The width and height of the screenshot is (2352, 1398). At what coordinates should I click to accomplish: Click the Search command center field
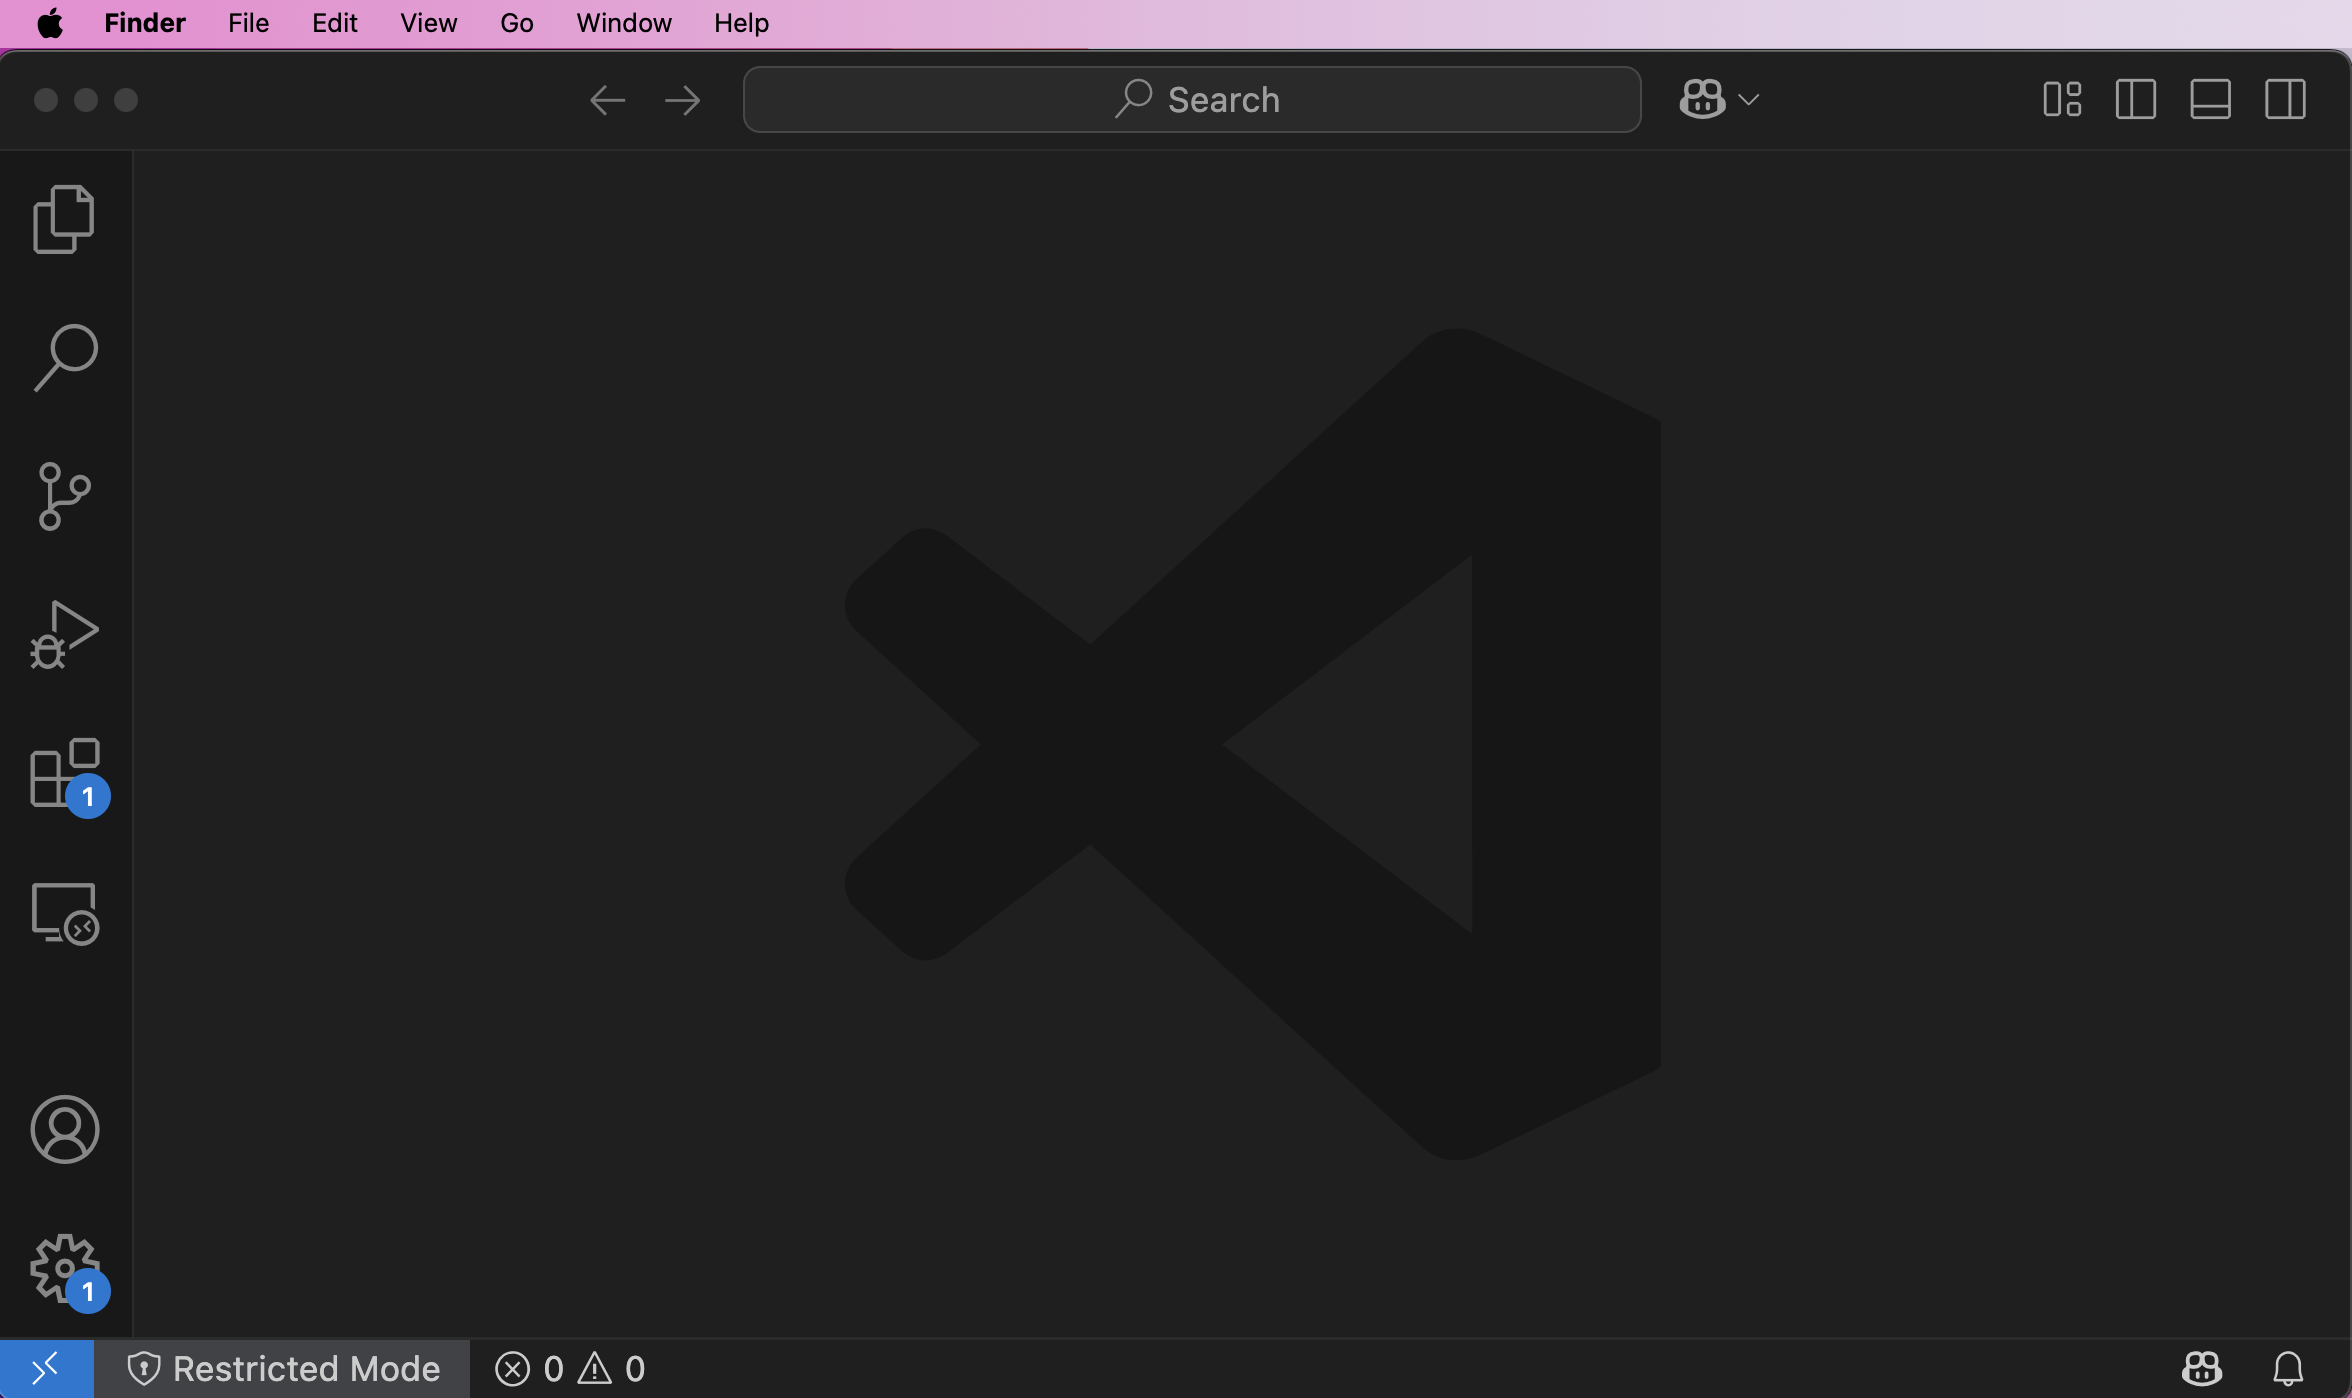[x=1192, y=100]
